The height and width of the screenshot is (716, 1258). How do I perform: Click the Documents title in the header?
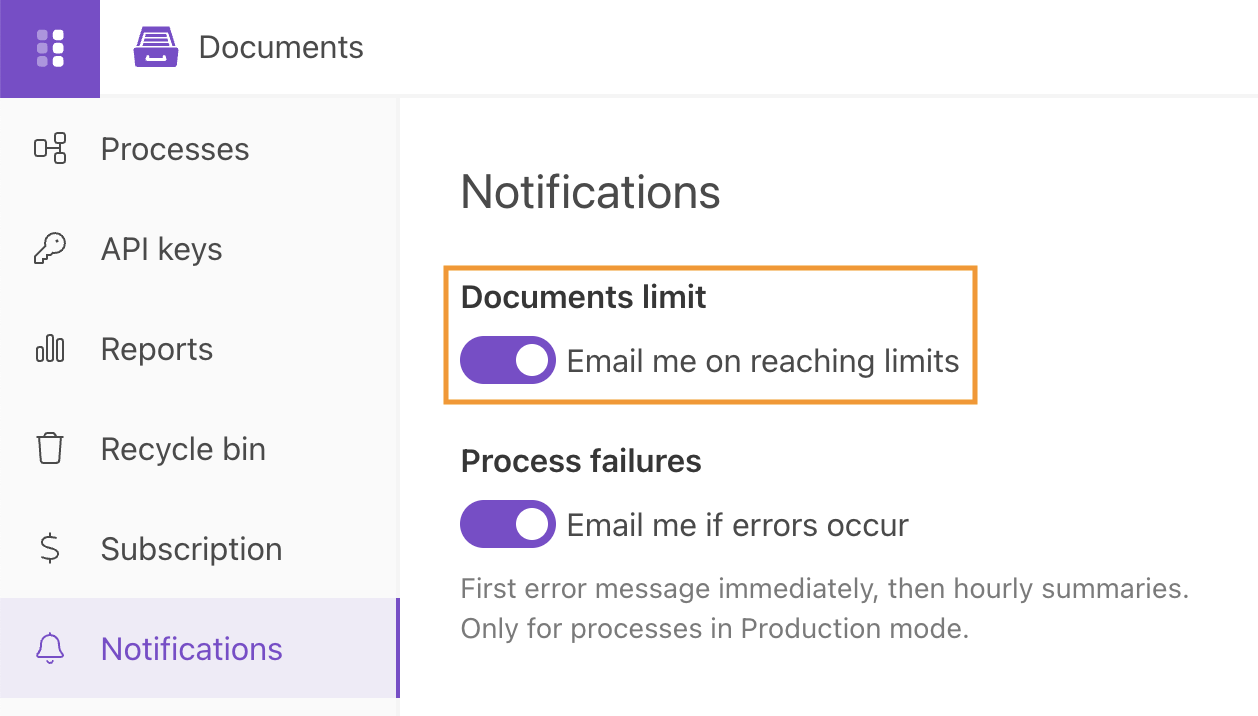pyautogui.click(x=281, y=46)
